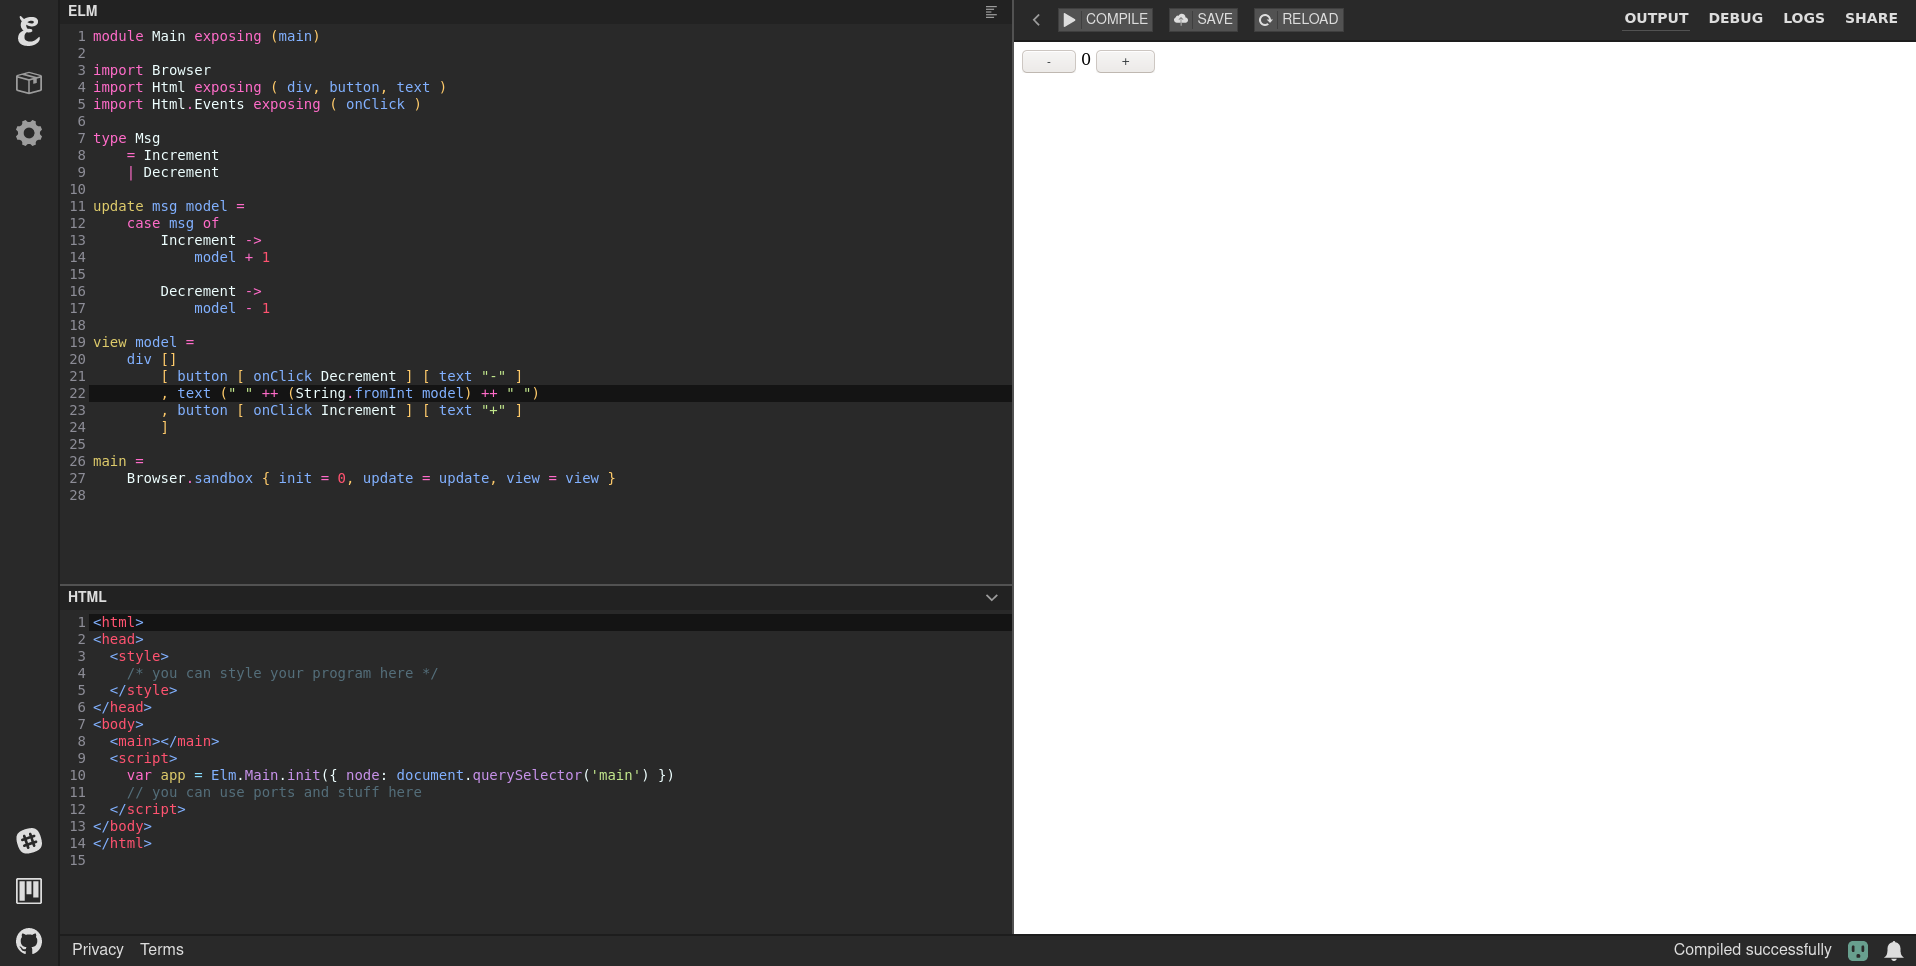Click the 'type Msg' code line

click(126, 138)
